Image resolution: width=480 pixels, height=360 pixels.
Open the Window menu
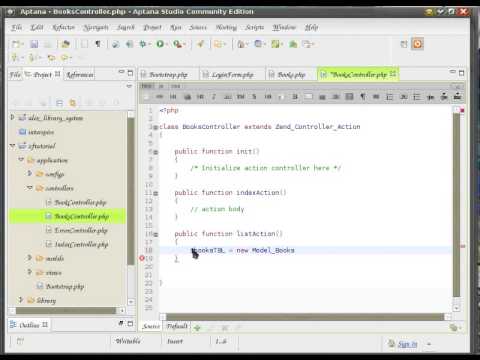[284, 27]
